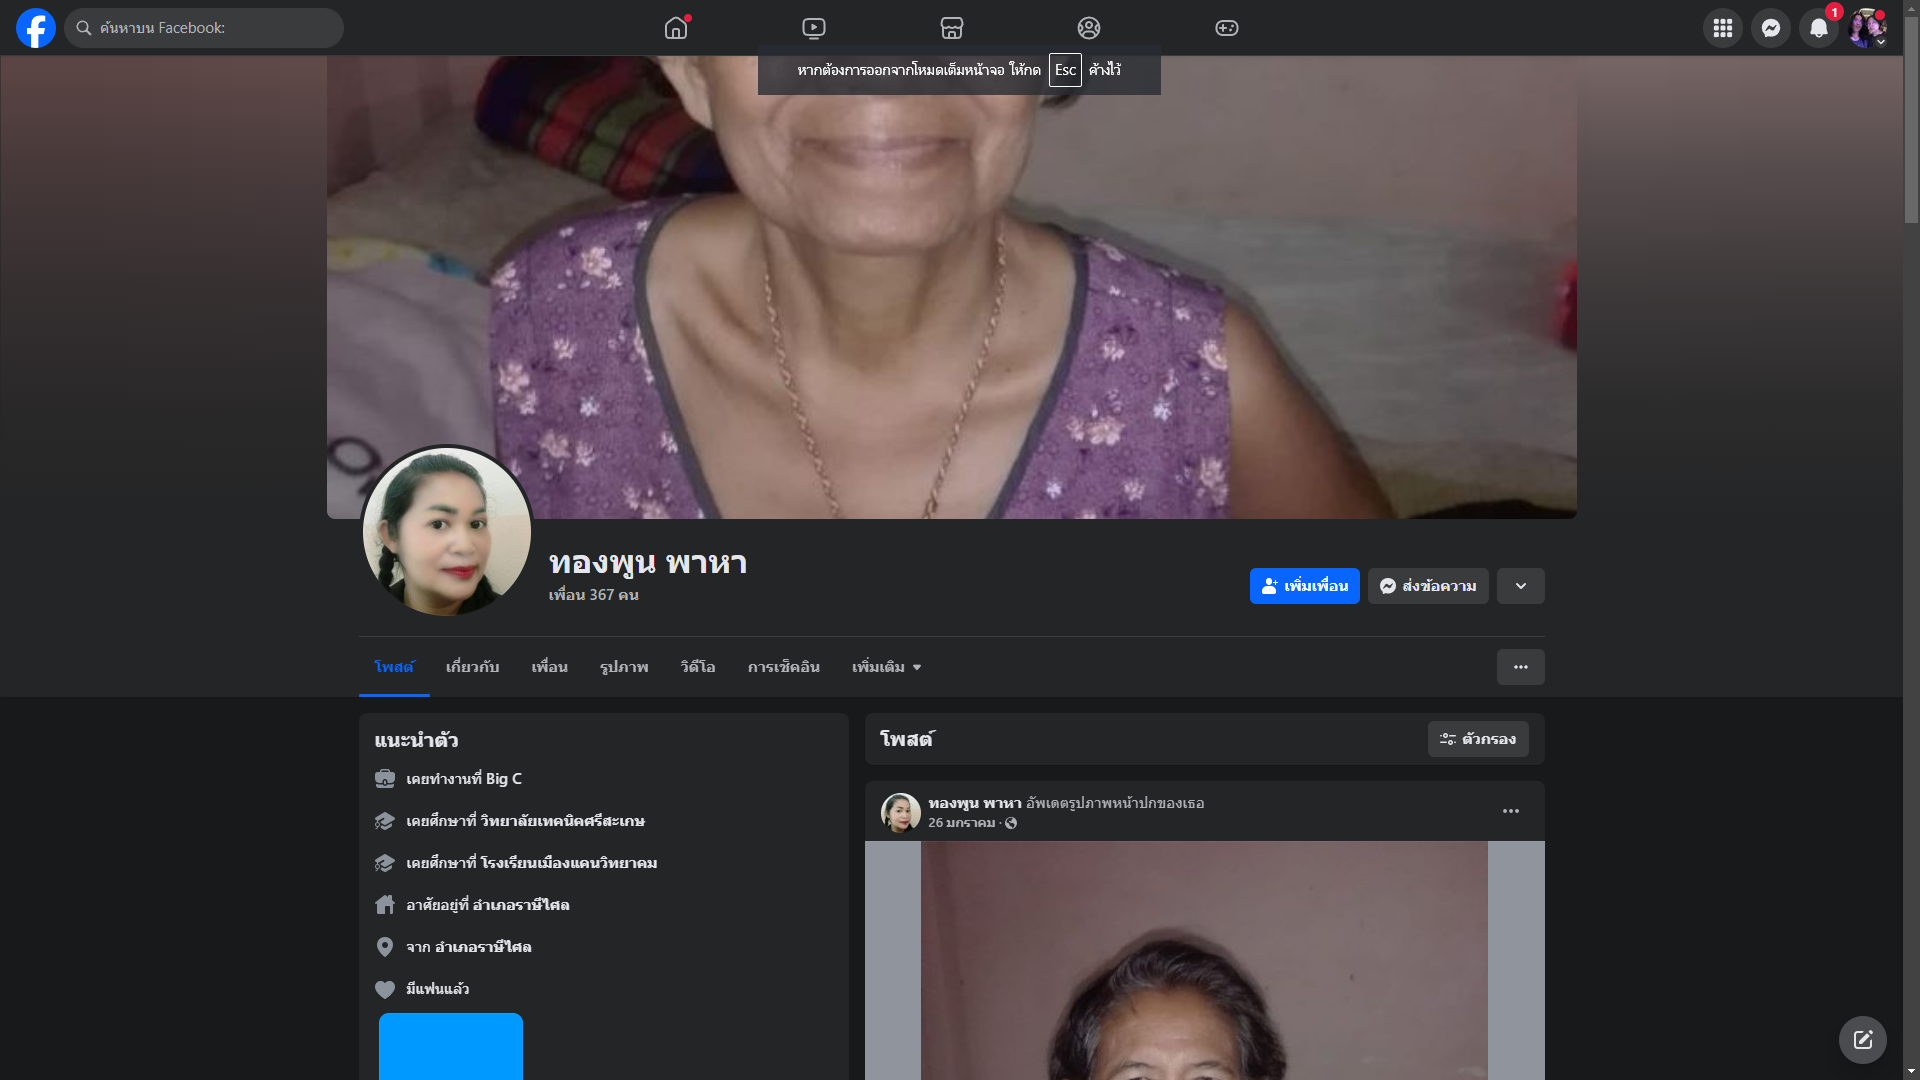This screenshot has width=1920, height=1080.
Task: Expand the dropdown next to ส่งข้อความ
Action: [1520, 586]
